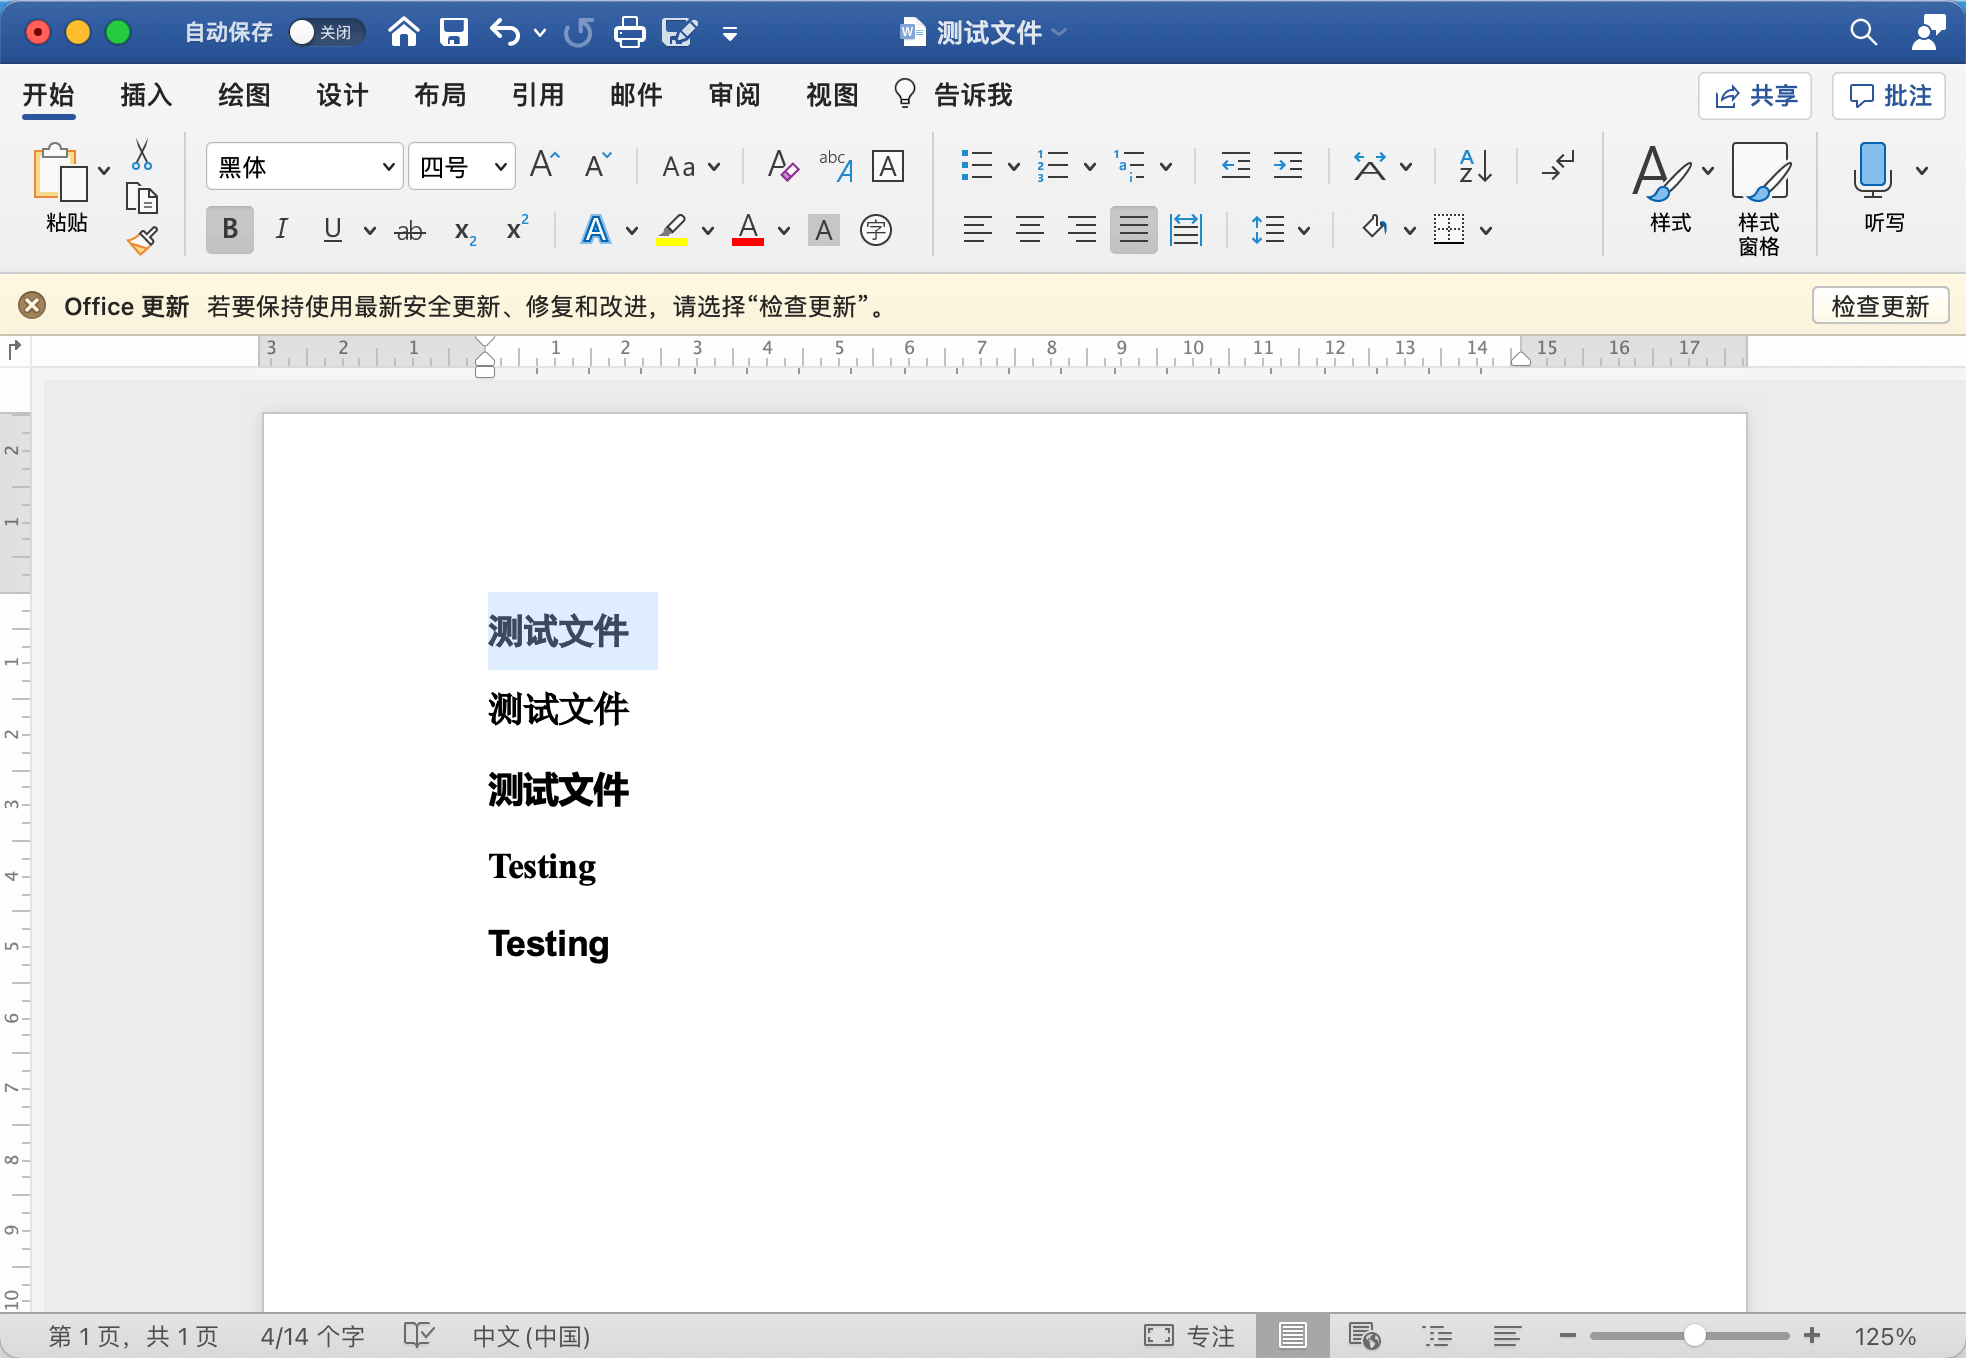Click the 125% zoom level
The width and height of the screenshot is (1966, 1358).
click(x=1885, y=1336)
